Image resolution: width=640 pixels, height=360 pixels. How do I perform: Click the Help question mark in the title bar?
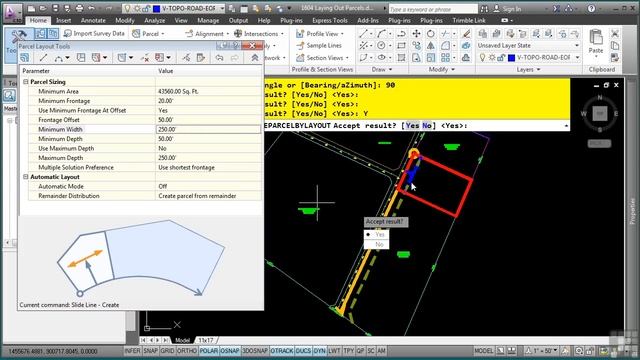591,8
